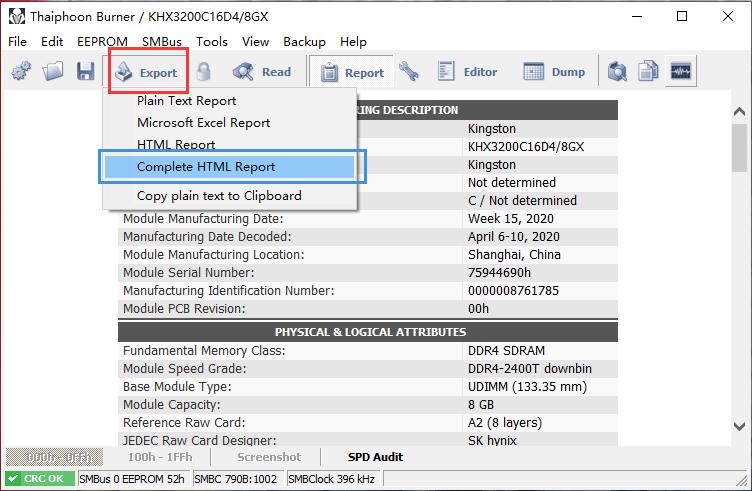Click the floppy disk save icon
752x491 pixels.
pos(85,72)
